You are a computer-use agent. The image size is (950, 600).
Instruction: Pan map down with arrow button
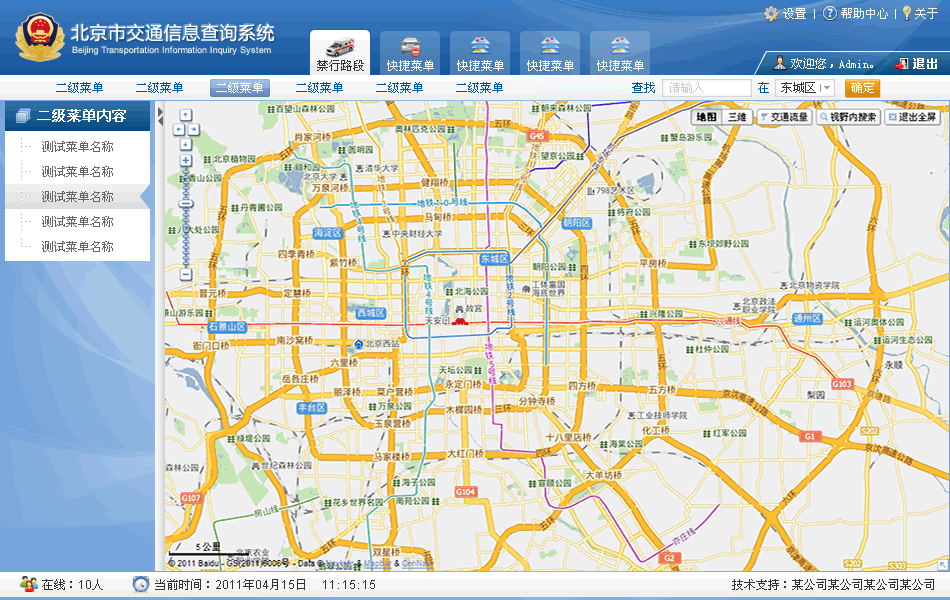(x=186, y=144)
